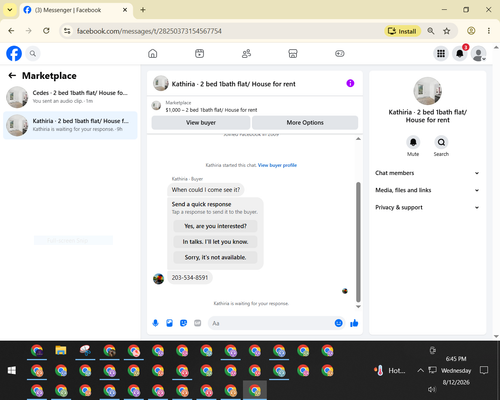Viewport: 500px width, 400px height.
Task: Open the account profile avatar menu
Action: (479, 53)
